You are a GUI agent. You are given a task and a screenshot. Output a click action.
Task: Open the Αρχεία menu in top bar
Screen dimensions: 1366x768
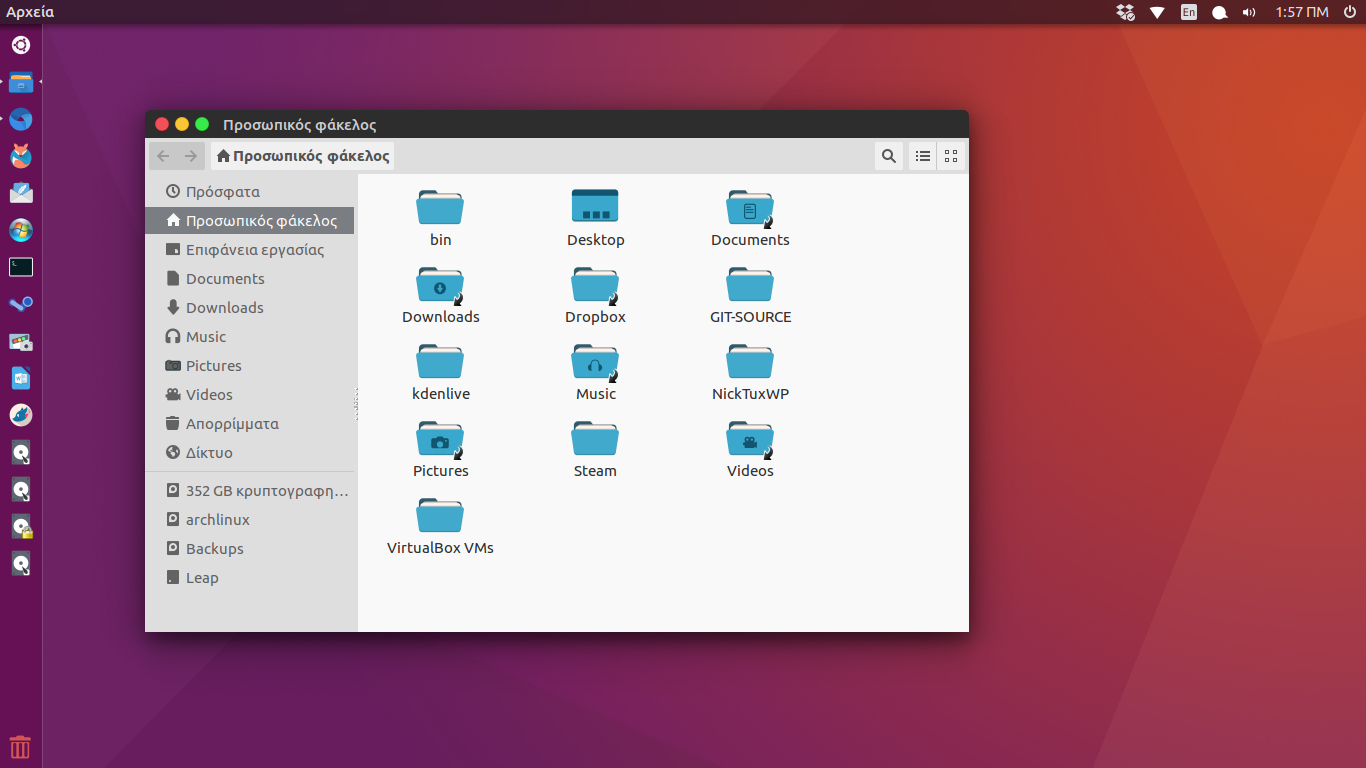(x=30, y=12)
